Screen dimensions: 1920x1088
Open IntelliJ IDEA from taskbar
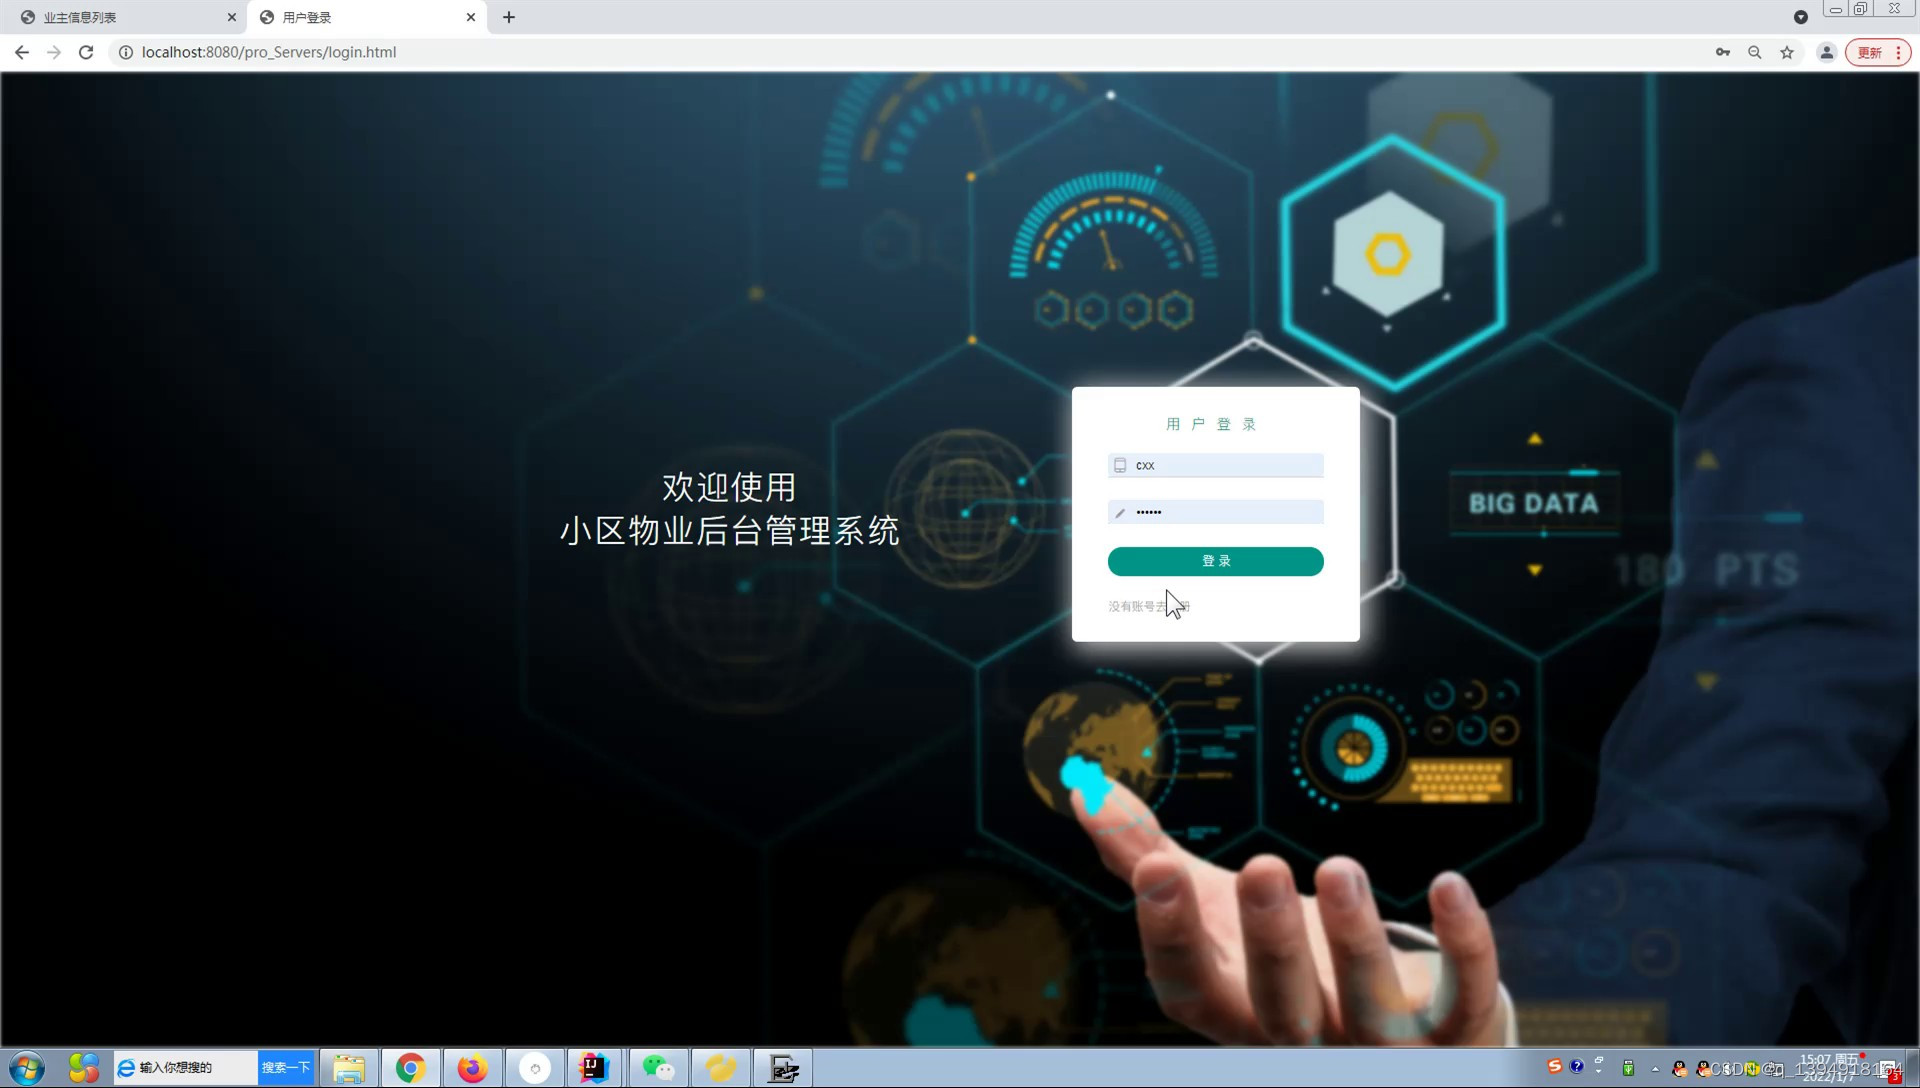coord(595,1068)
